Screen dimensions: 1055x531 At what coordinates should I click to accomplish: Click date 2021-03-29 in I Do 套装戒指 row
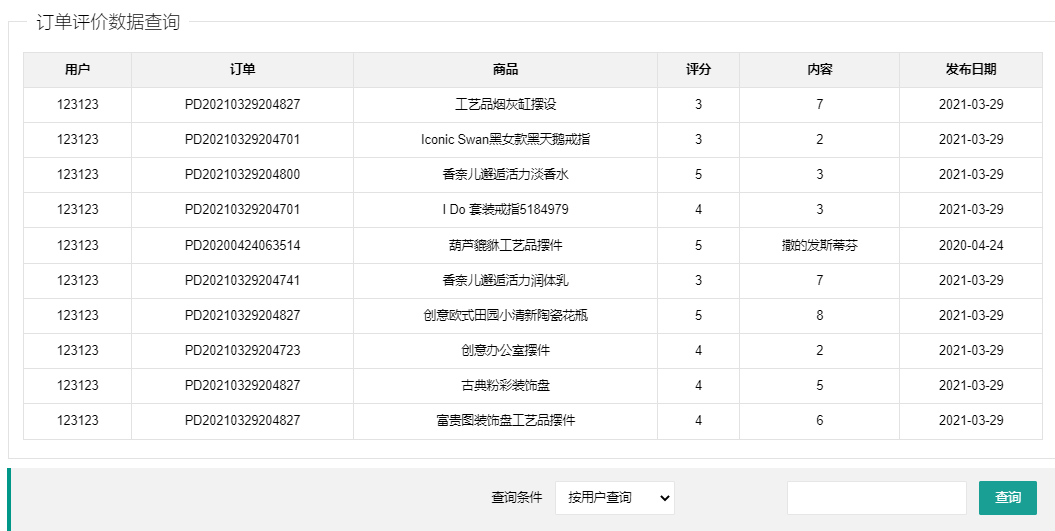[971, 209]
